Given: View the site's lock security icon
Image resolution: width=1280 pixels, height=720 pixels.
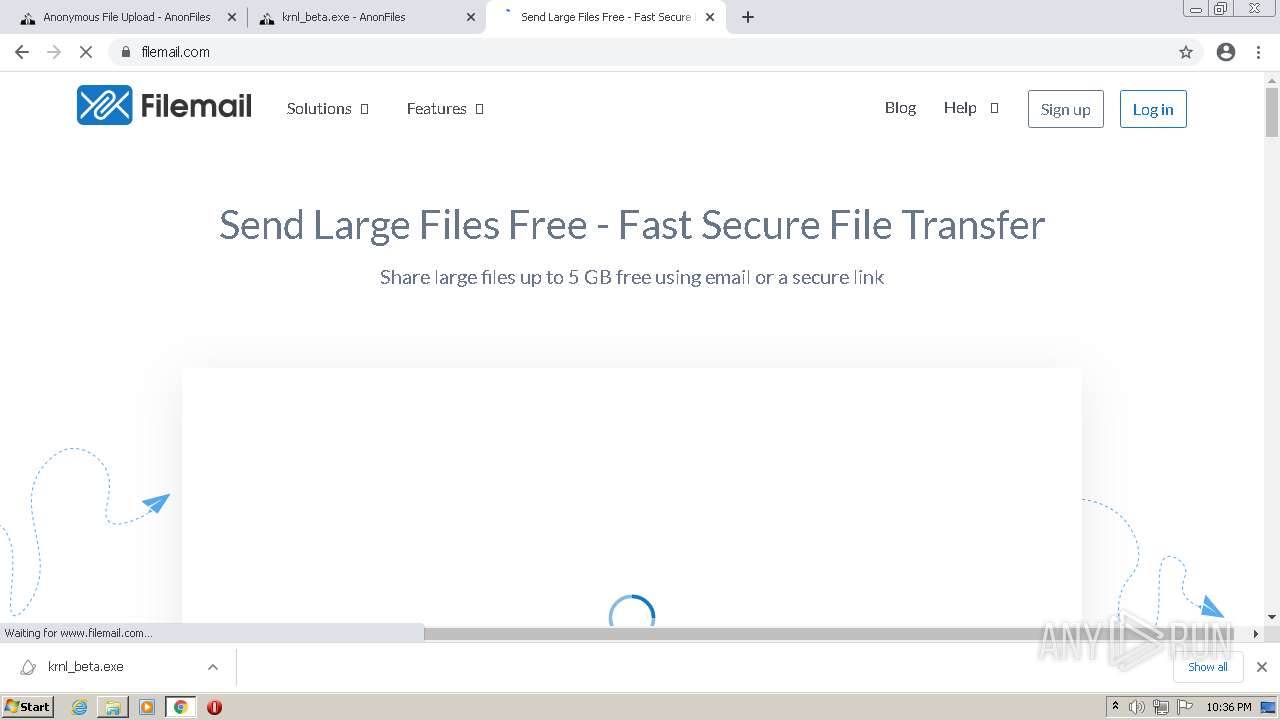Looking at the screenshot, I should 125,52.
